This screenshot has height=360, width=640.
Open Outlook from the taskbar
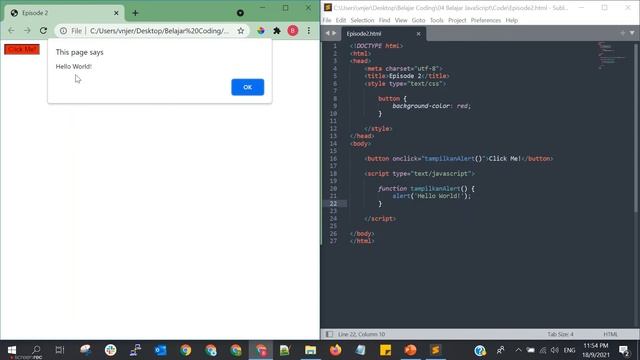pyautogui.click(x=160, y=350)
